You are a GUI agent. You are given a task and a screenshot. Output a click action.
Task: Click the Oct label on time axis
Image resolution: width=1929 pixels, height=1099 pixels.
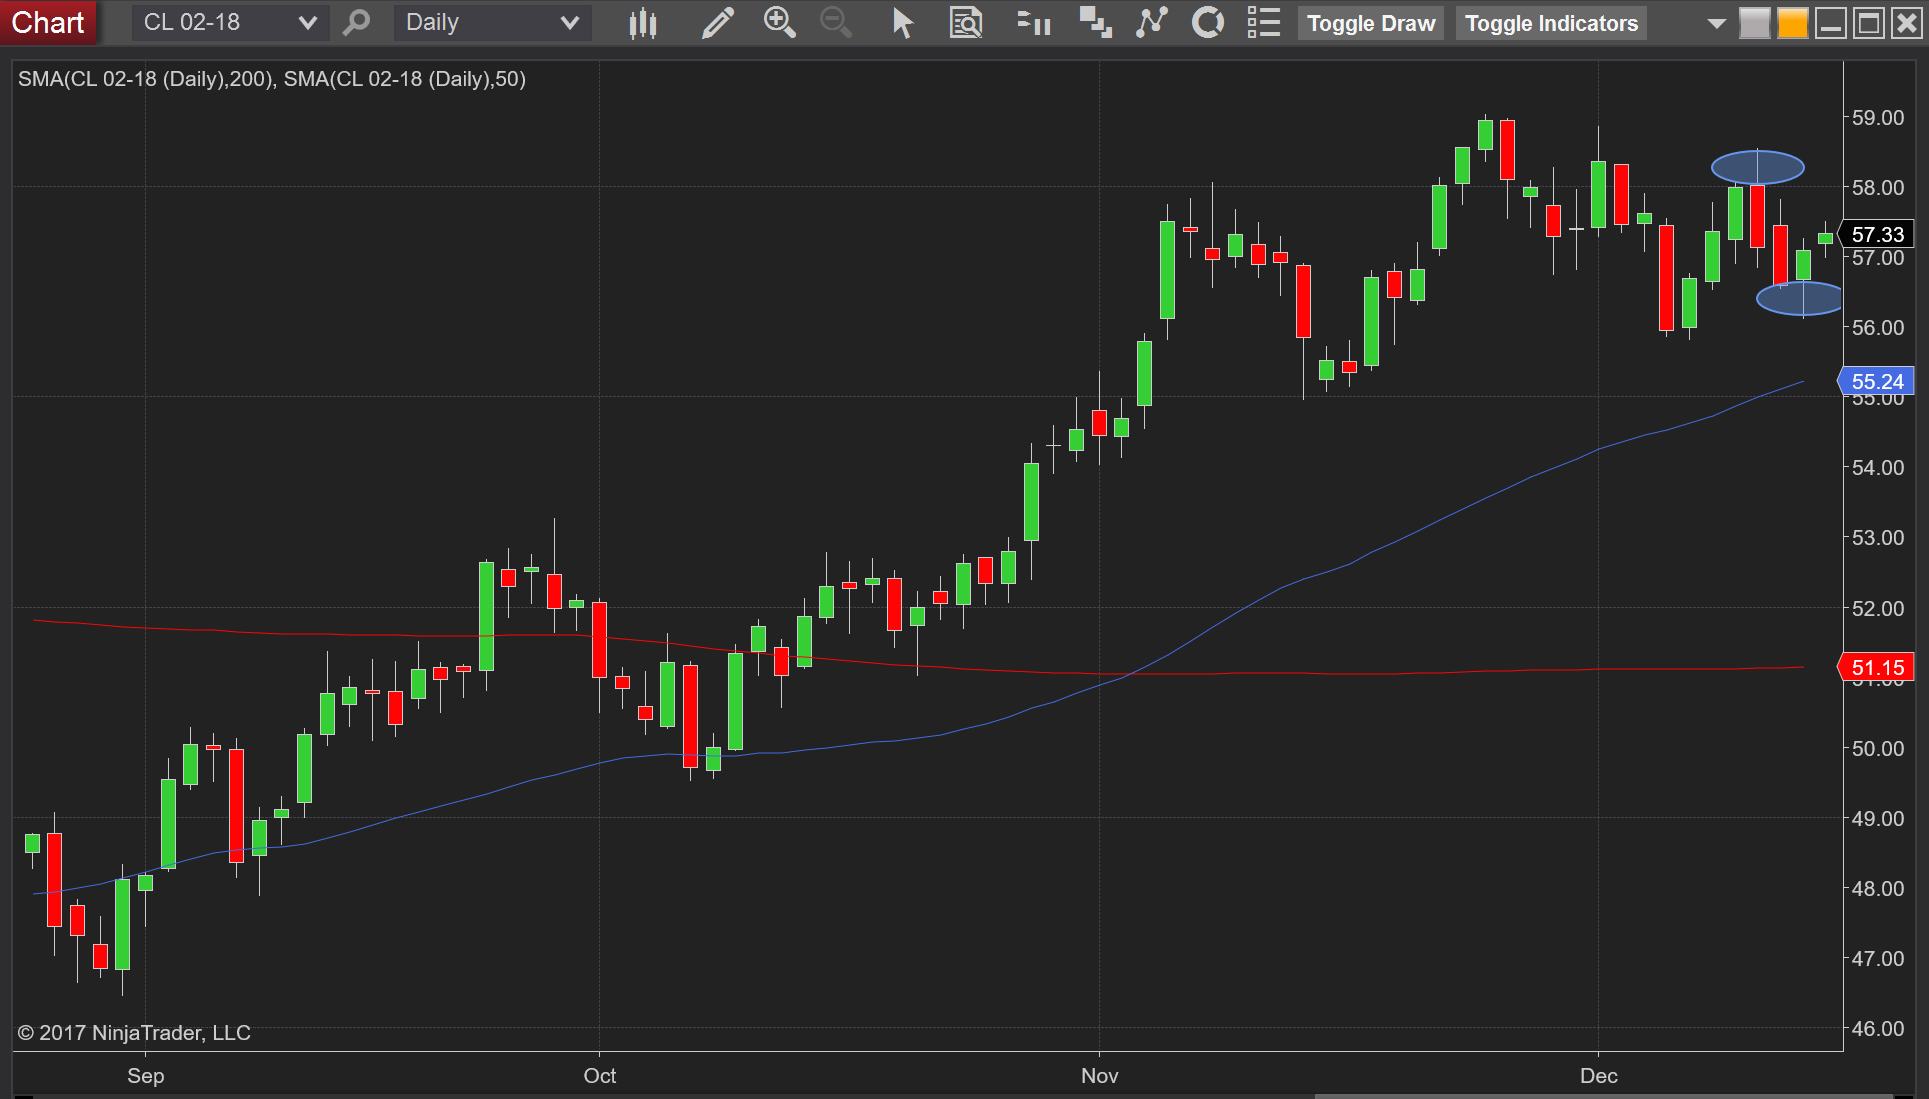[600, 1076]
